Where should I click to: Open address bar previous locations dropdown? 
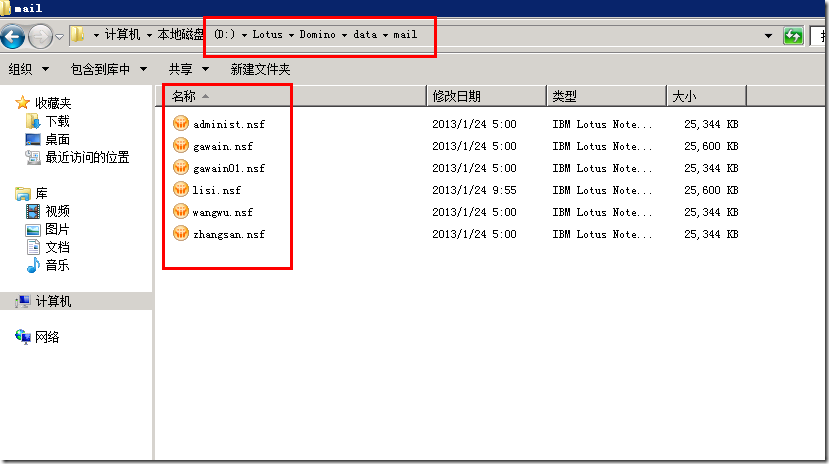pos(768,36)
